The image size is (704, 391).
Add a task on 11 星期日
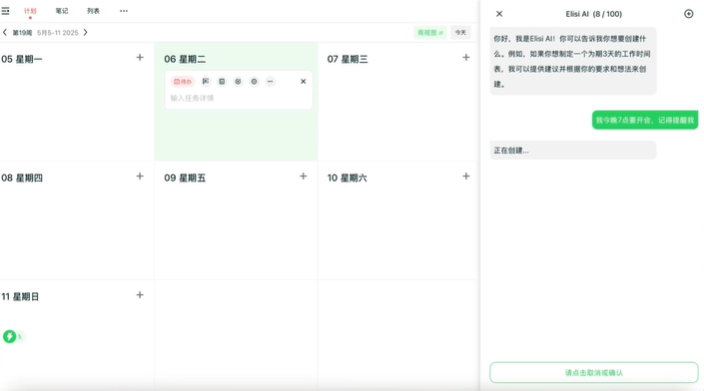(x=140, y=295)
